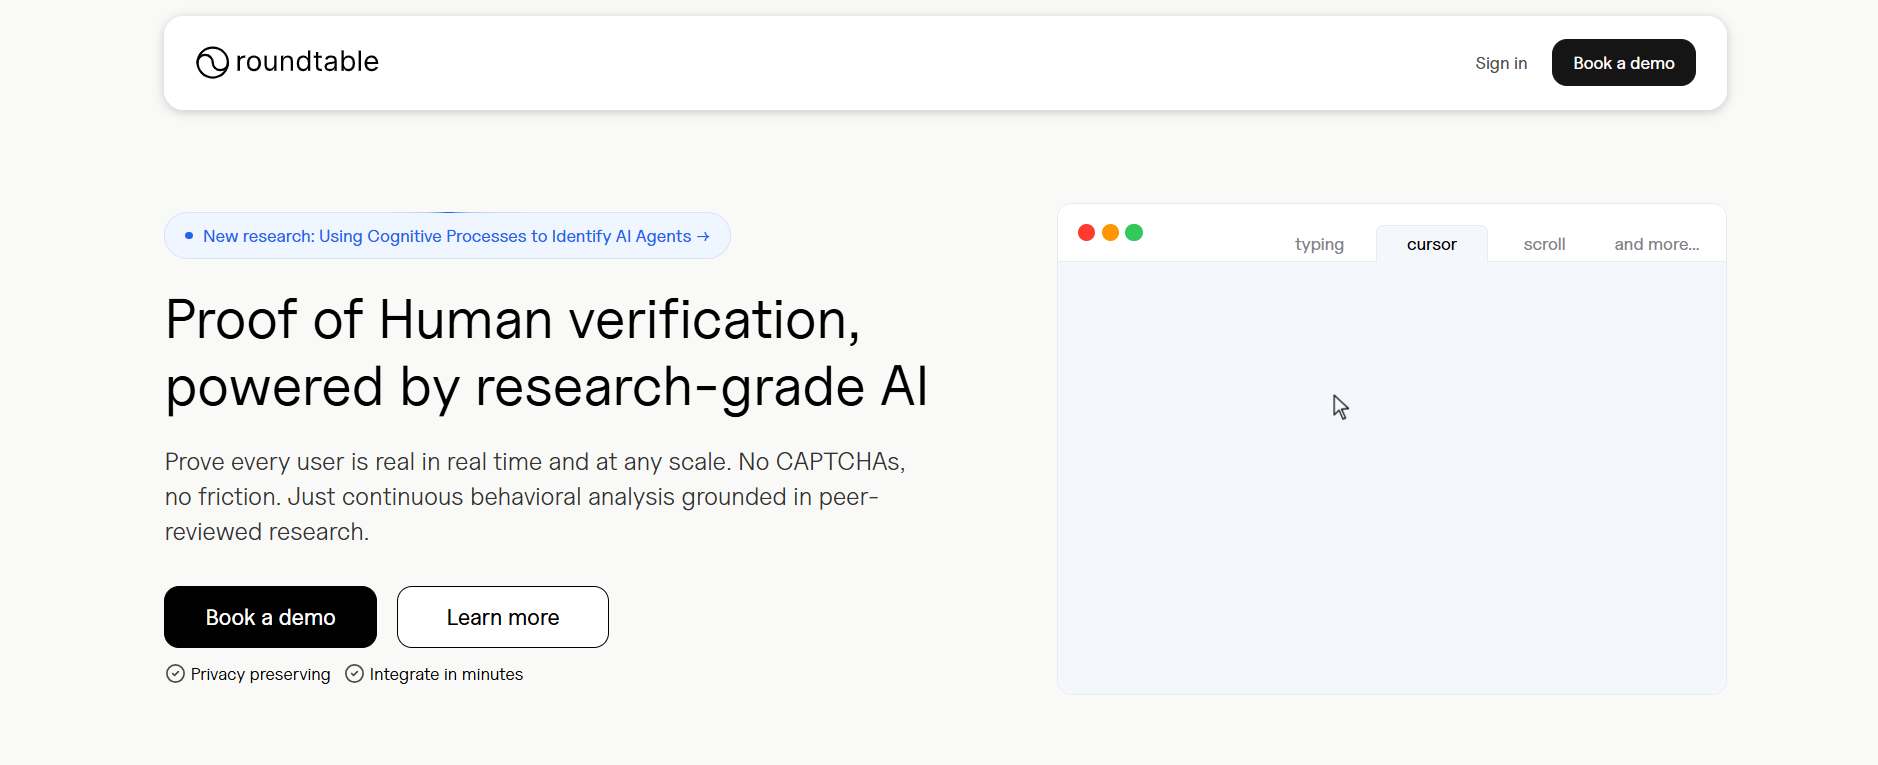This screenshot has width=1878, height=765.
Task: Click the roundtable circular logo icon
Action: pyautogui.click(x=212, y=62)
